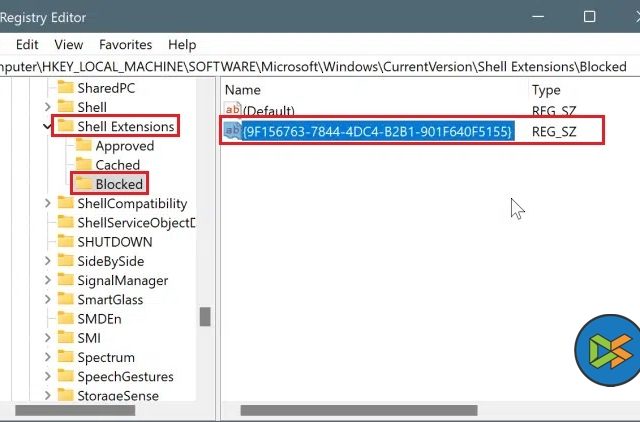640x422 pixels.
Task: Select the SHUTDOWN key label
Action: (x=115, y=242)
